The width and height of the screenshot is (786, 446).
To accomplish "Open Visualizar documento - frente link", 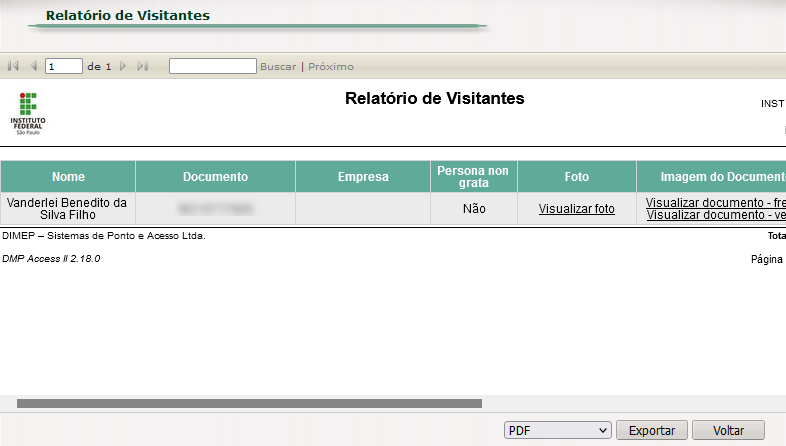I will [715, 202].
